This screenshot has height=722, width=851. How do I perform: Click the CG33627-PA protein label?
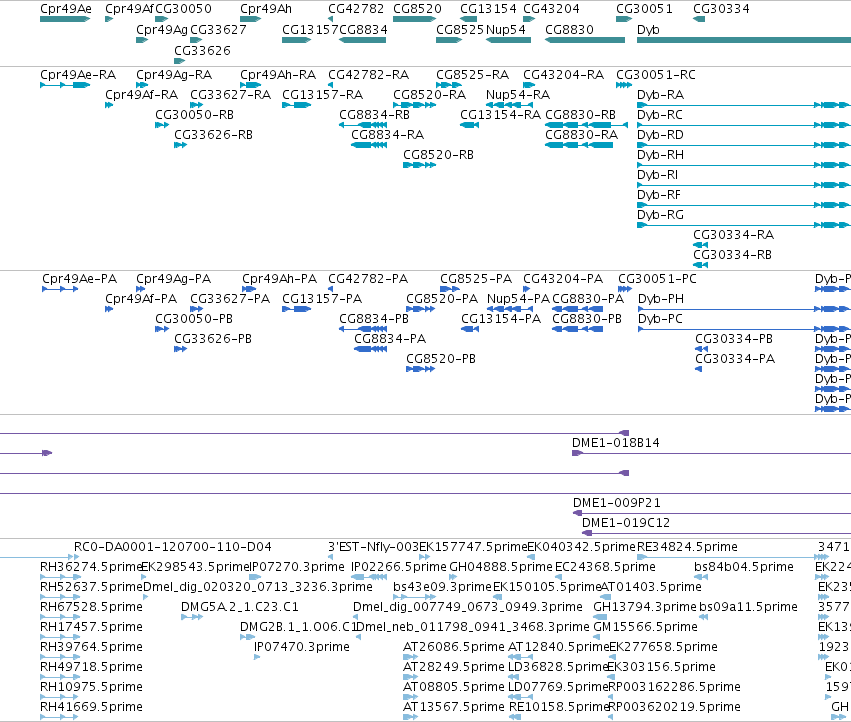point(230,299)
